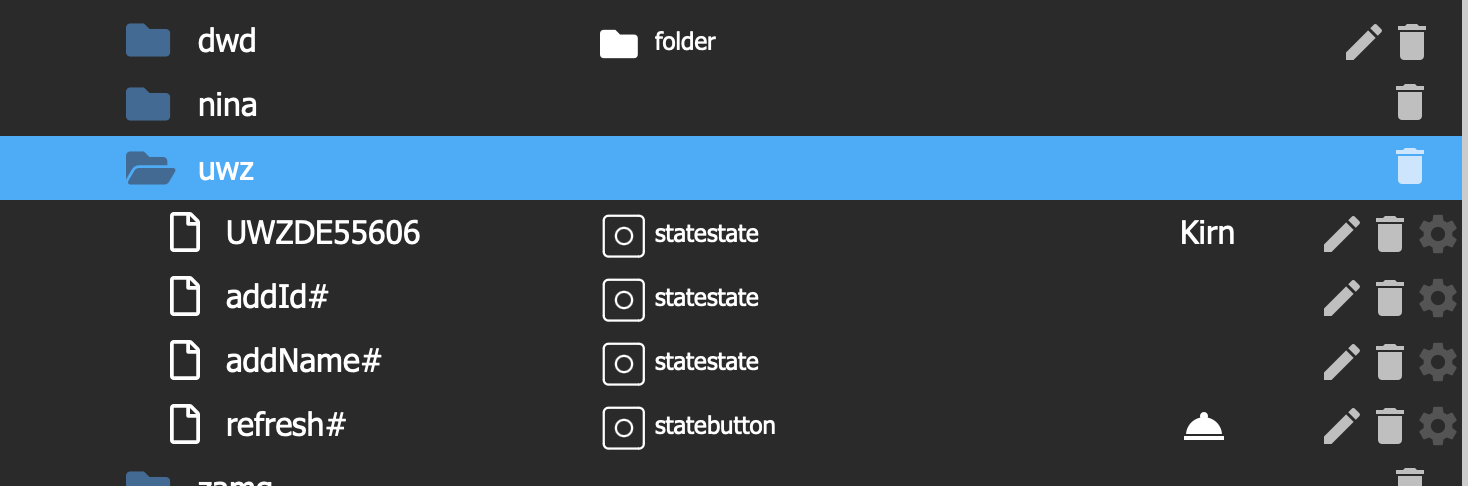This screenshot has height=486, width=1468.
Task: Delete the dwd folder
Action: [1410, 42]
